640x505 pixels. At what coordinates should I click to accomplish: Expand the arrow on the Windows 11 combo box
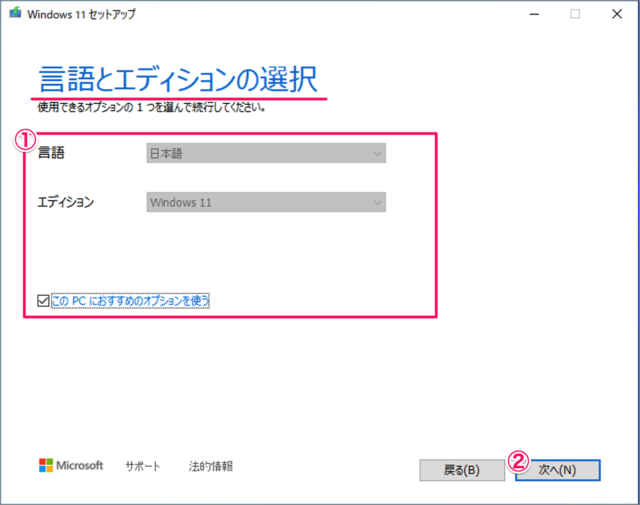point(376,202)
